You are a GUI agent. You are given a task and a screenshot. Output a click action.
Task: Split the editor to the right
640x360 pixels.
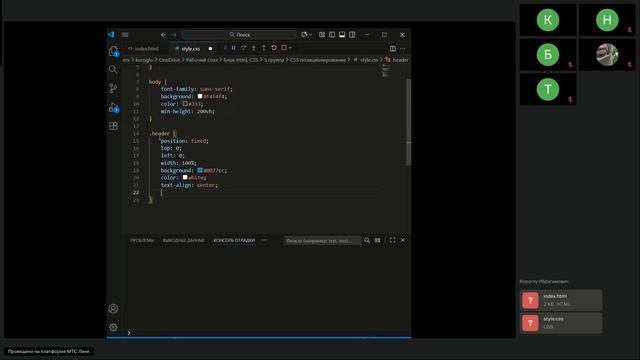tap(393, 49)
